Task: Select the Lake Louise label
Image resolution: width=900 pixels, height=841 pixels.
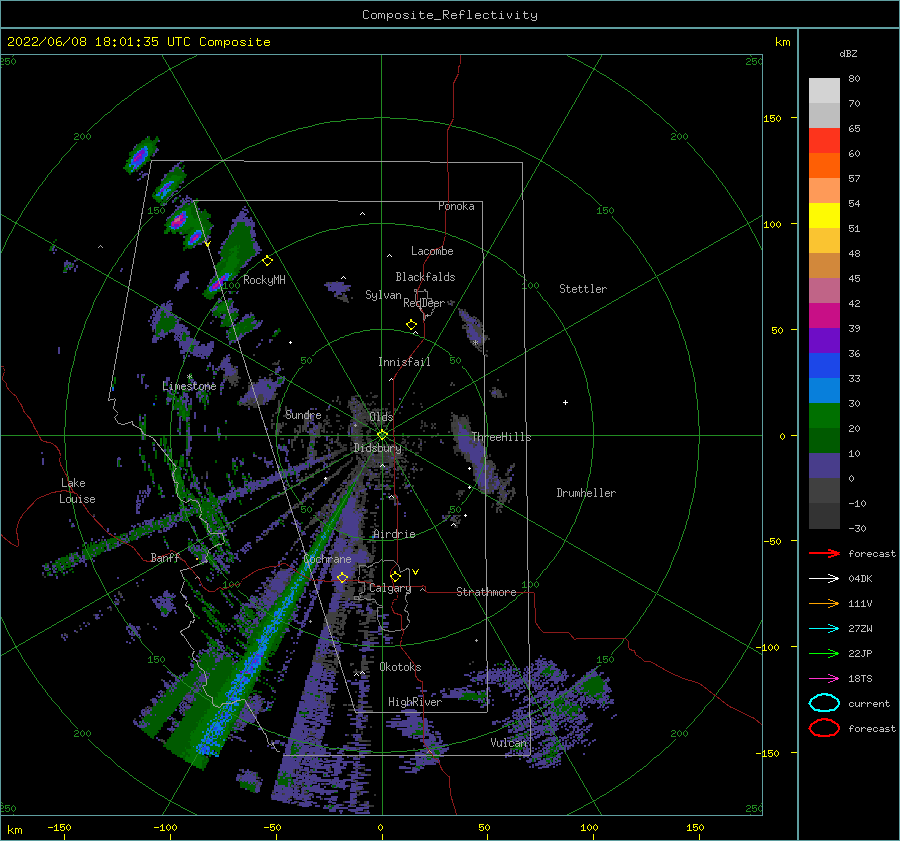Action: click(x=78, y=491)
